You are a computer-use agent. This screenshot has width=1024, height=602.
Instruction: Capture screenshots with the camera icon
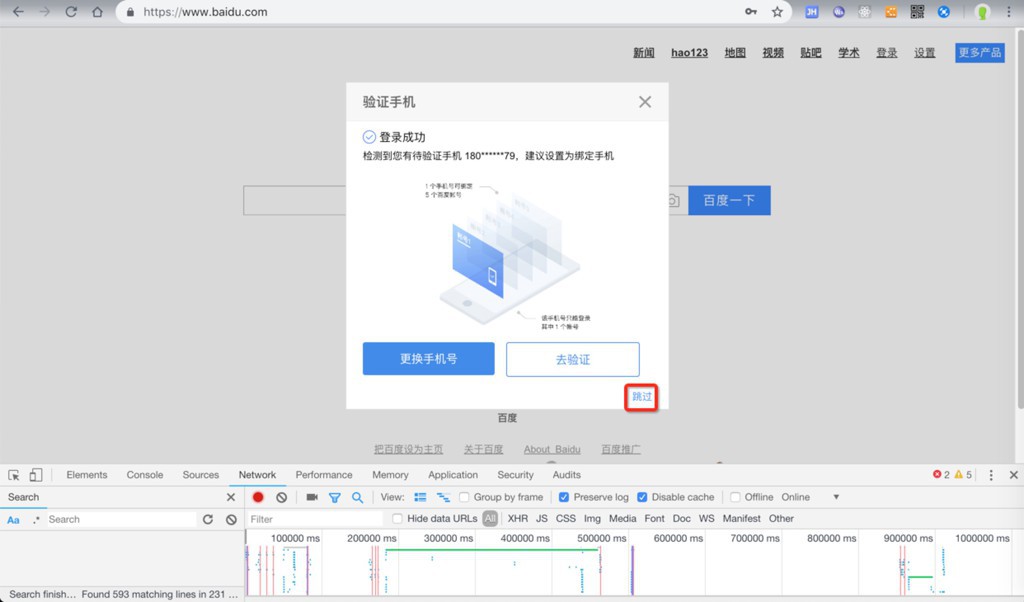click(x=312, y=497)
